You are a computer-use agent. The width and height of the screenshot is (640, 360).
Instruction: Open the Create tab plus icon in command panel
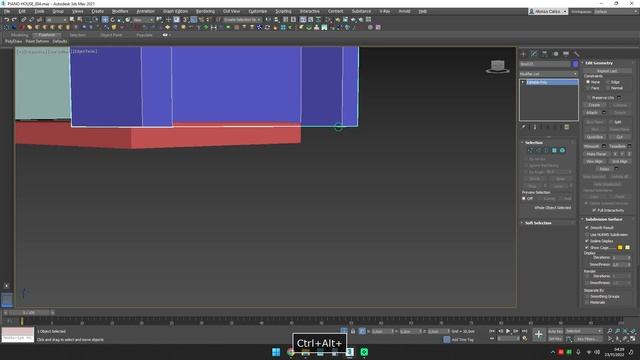523,54
